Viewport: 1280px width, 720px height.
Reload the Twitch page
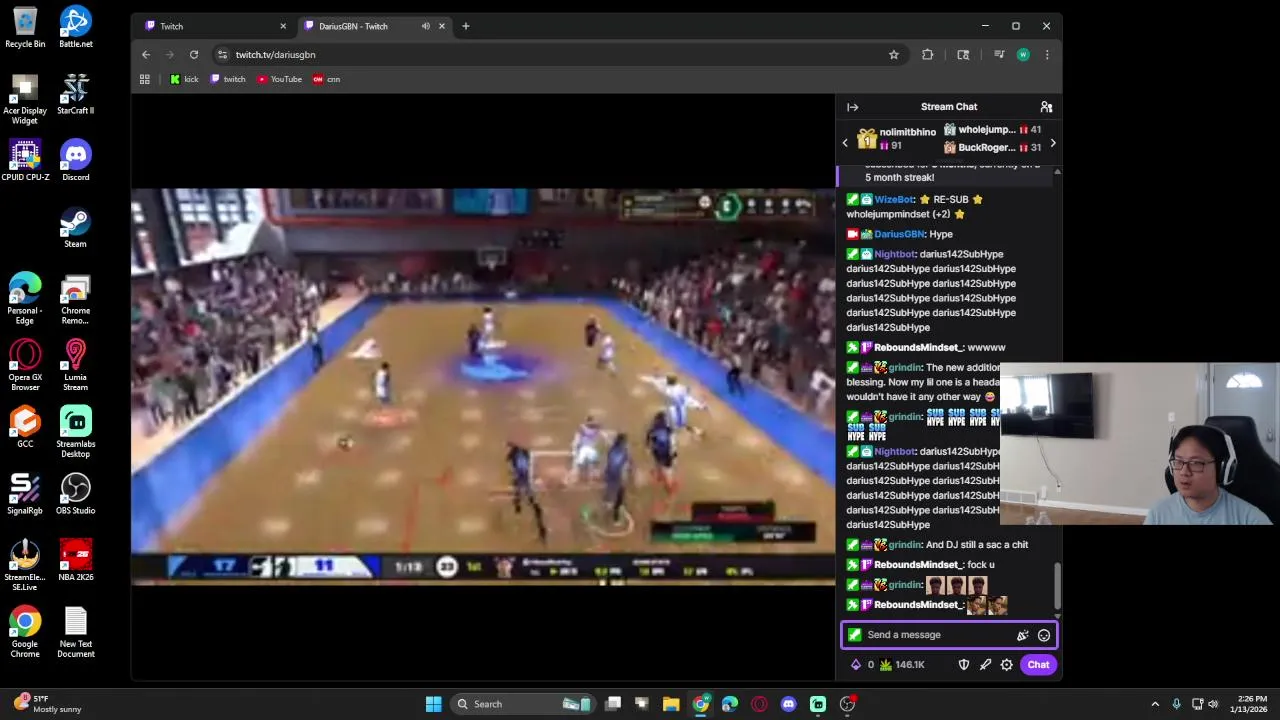coord(194,55)
